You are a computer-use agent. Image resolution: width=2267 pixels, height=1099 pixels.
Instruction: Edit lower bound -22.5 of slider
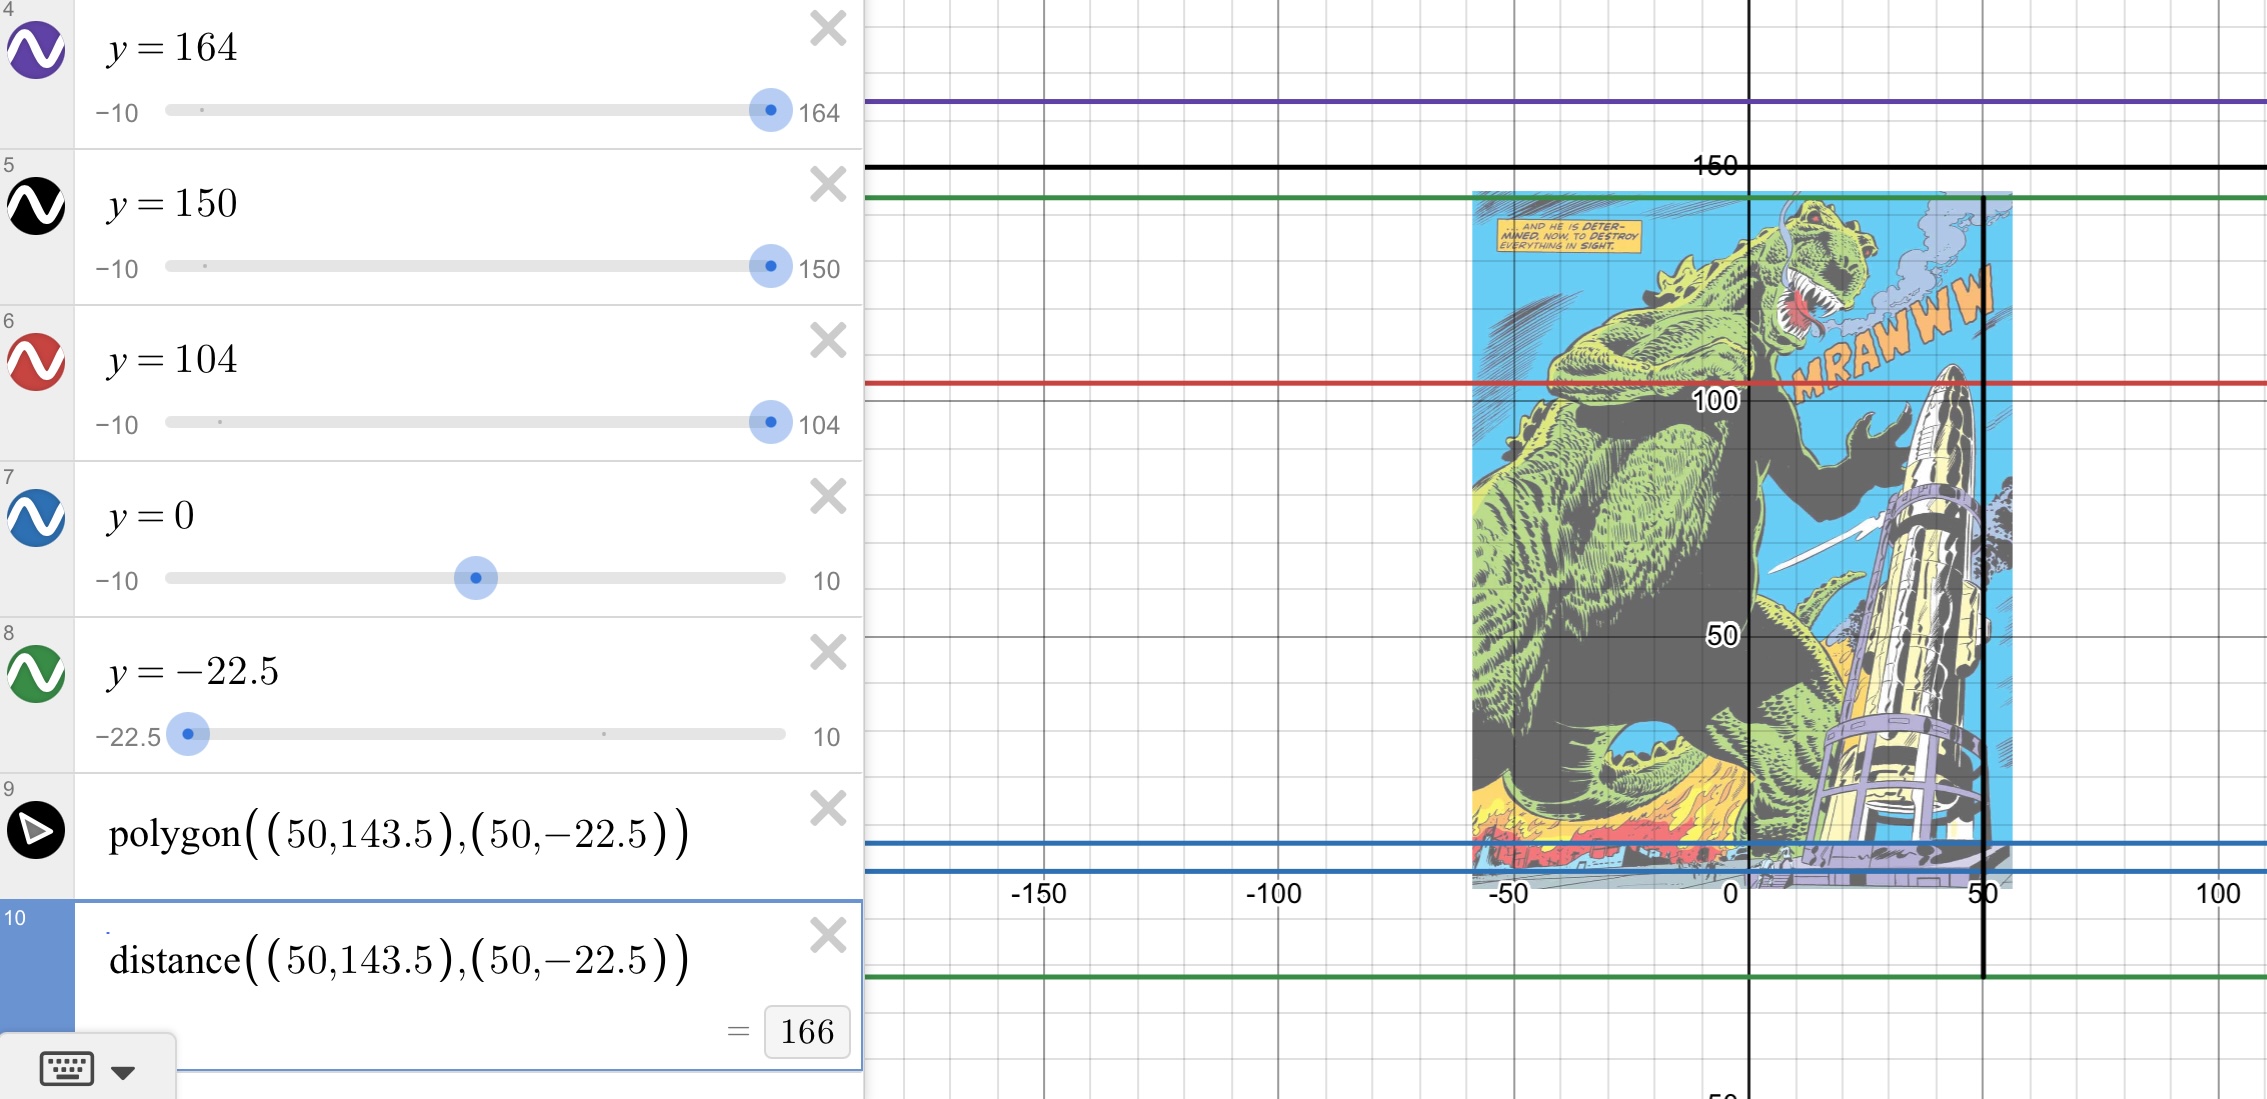coord(128,737)
